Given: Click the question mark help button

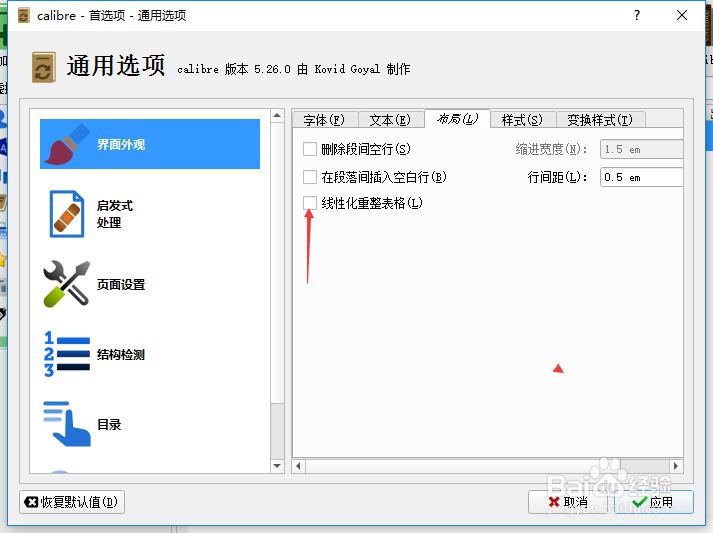Looking at the screenshot, I should (637, 15).
